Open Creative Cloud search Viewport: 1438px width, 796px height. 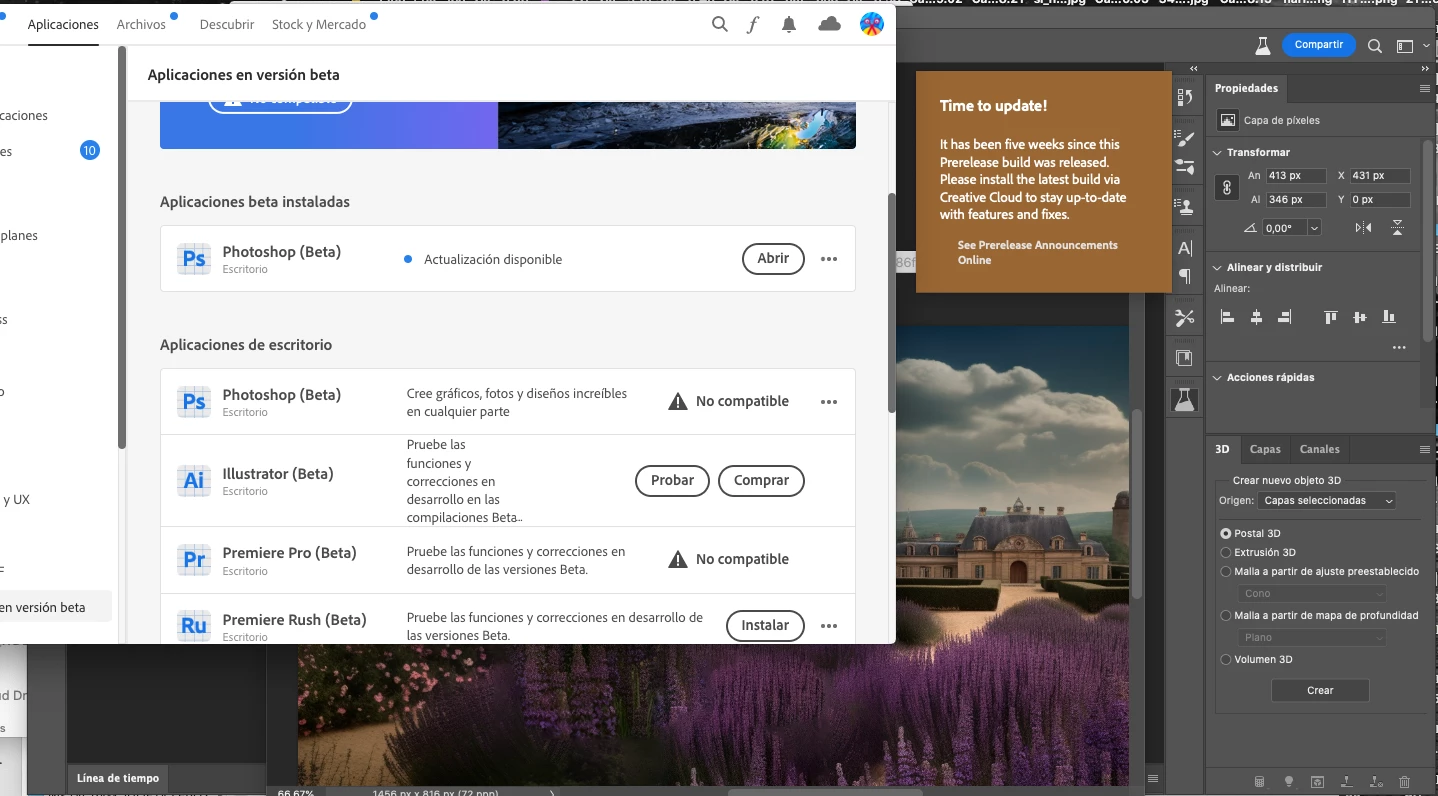pyautogui.click(x=719, y=25)
